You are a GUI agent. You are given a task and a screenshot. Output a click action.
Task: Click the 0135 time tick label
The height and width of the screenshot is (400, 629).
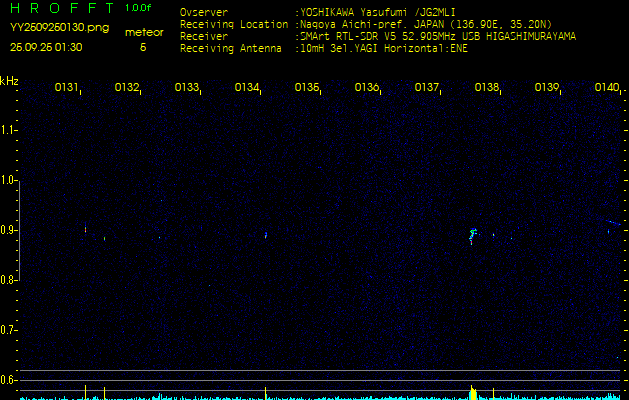306,87
